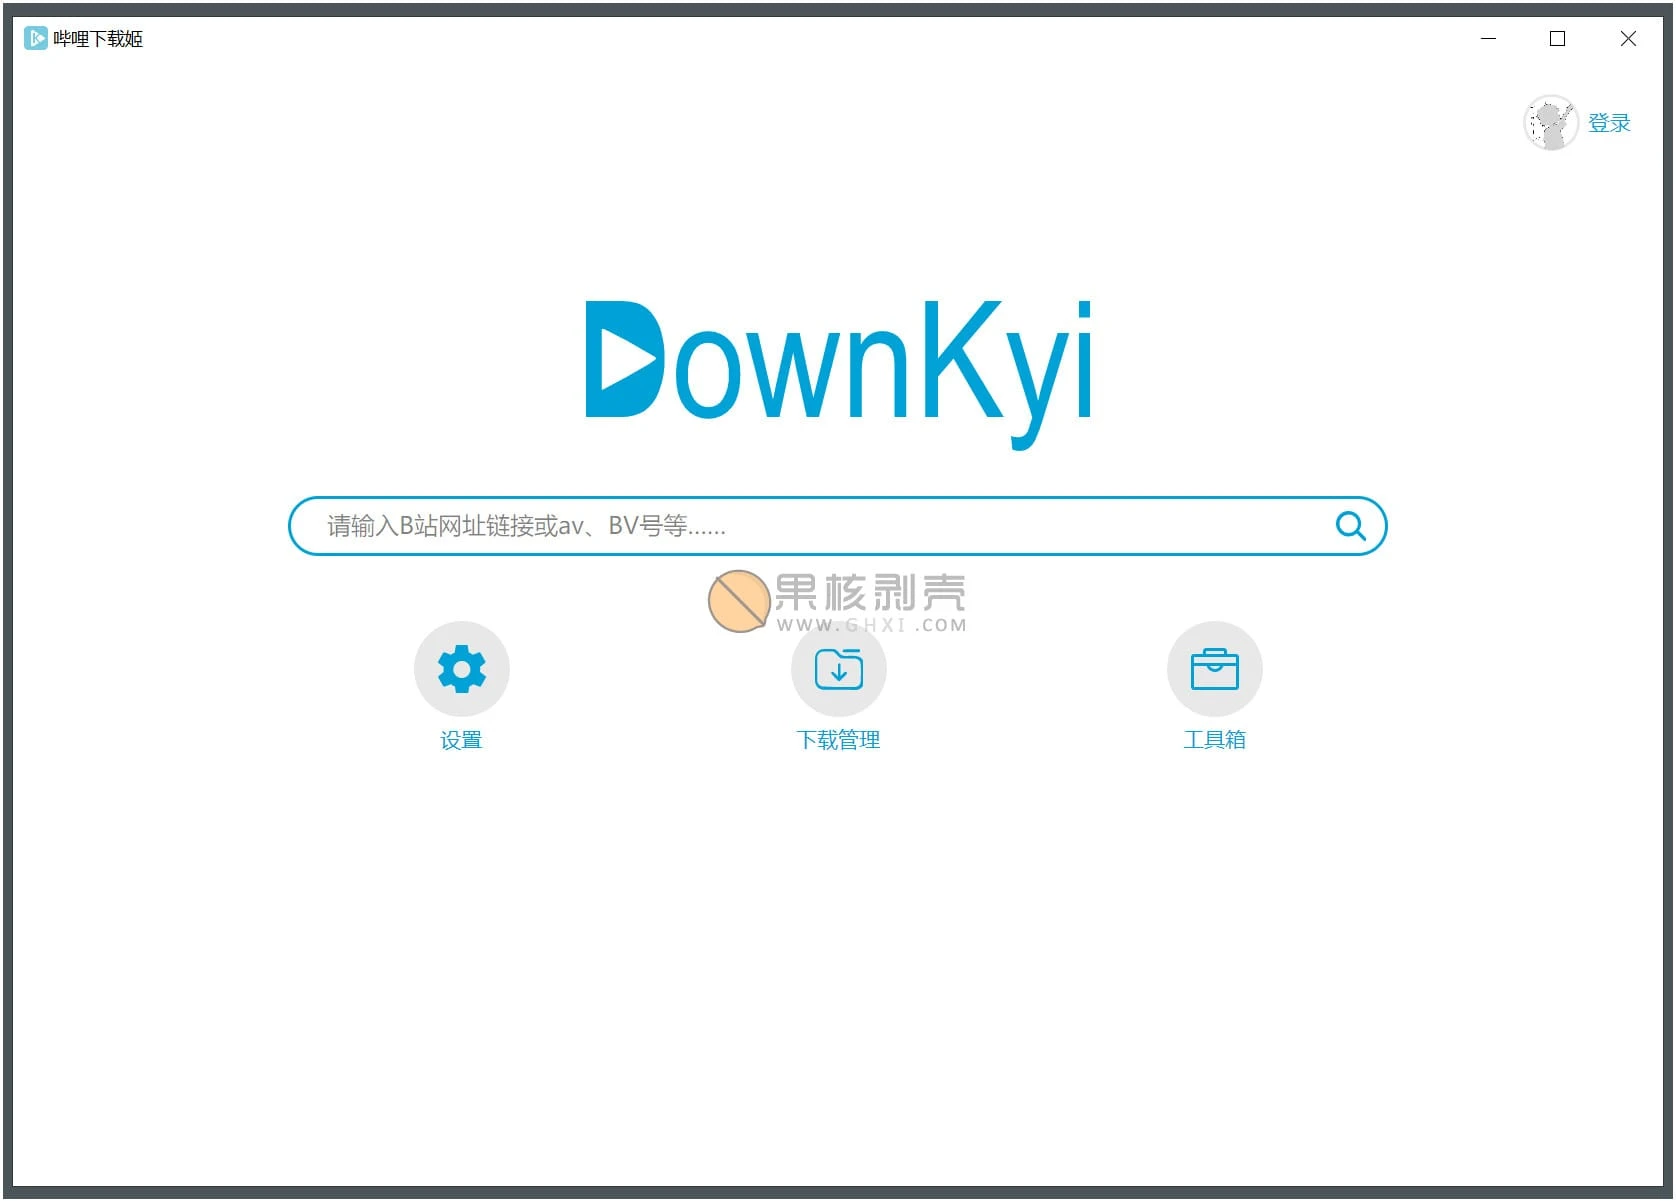Click the magnifier search icon
The height and width of the screenshot is (1202, 1676).
coord(1350,526)
